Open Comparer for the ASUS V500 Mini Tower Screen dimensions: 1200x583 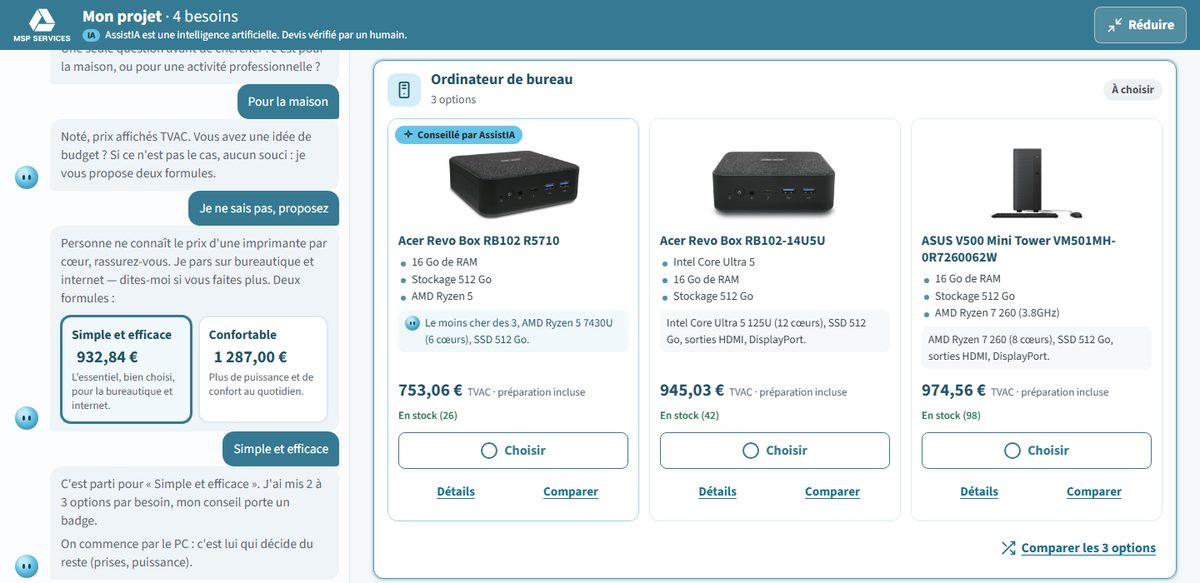[1094, 491]
